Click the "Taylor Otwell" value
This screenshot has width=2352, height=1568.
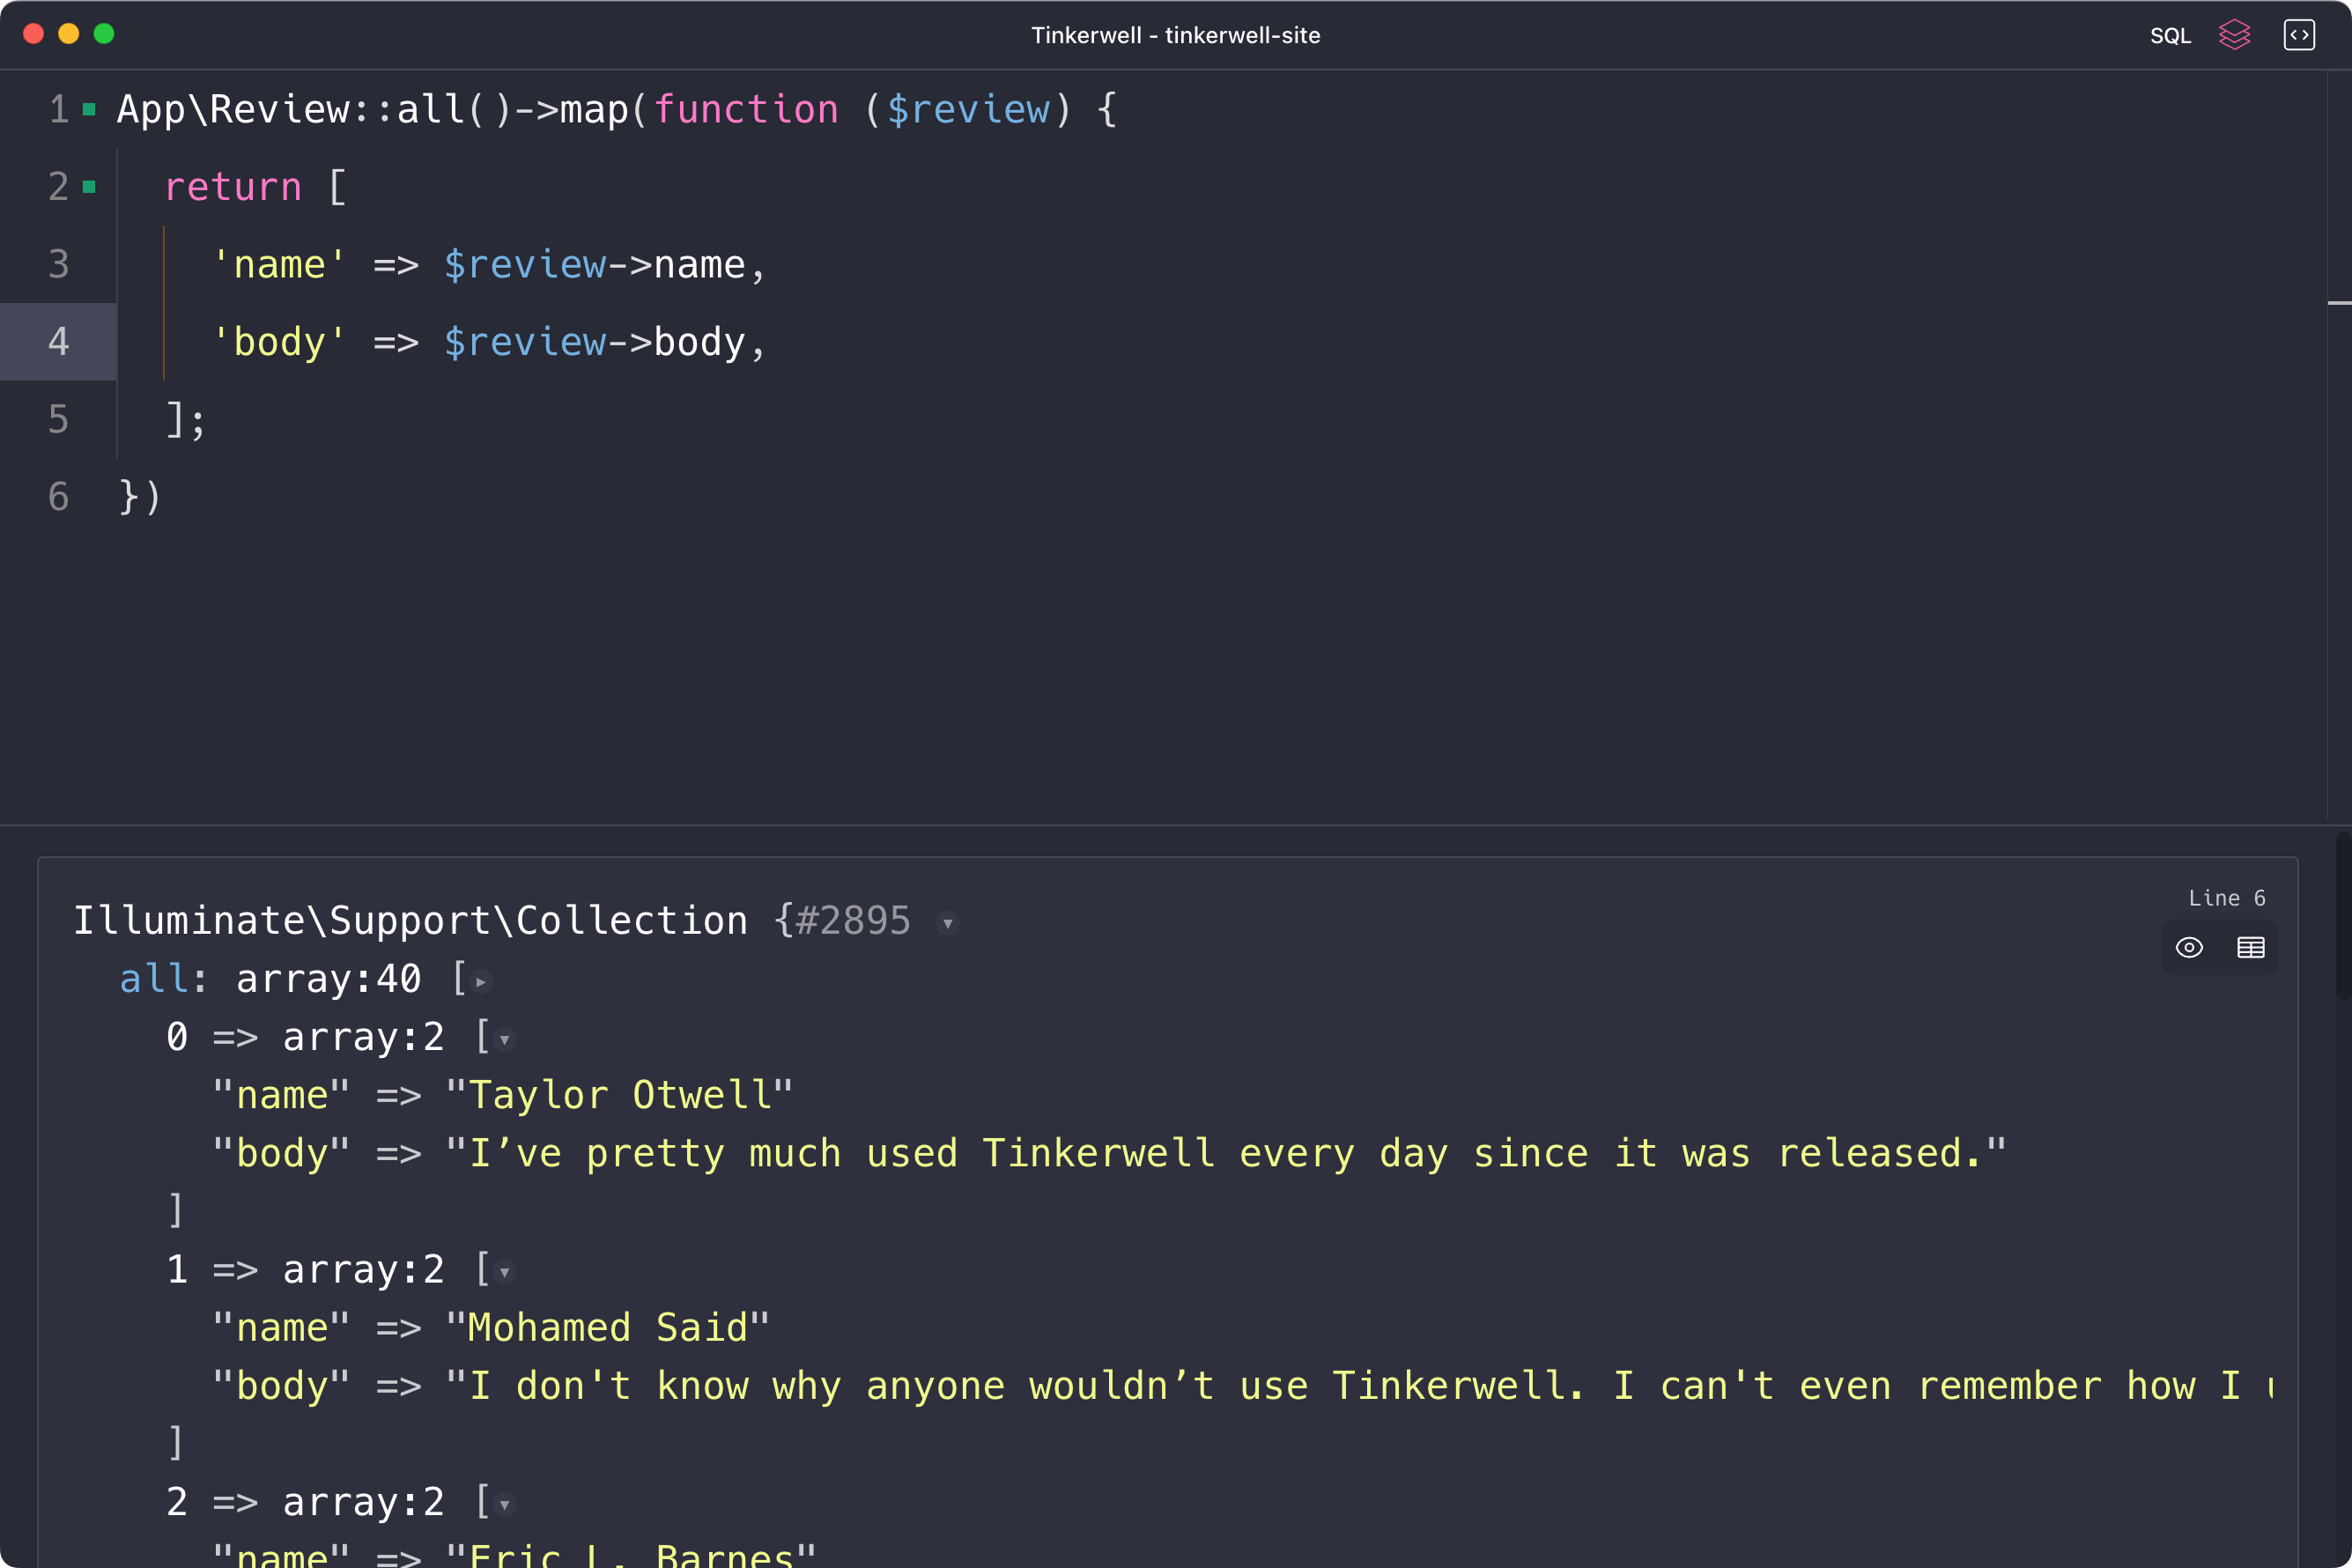[619, 1095]
